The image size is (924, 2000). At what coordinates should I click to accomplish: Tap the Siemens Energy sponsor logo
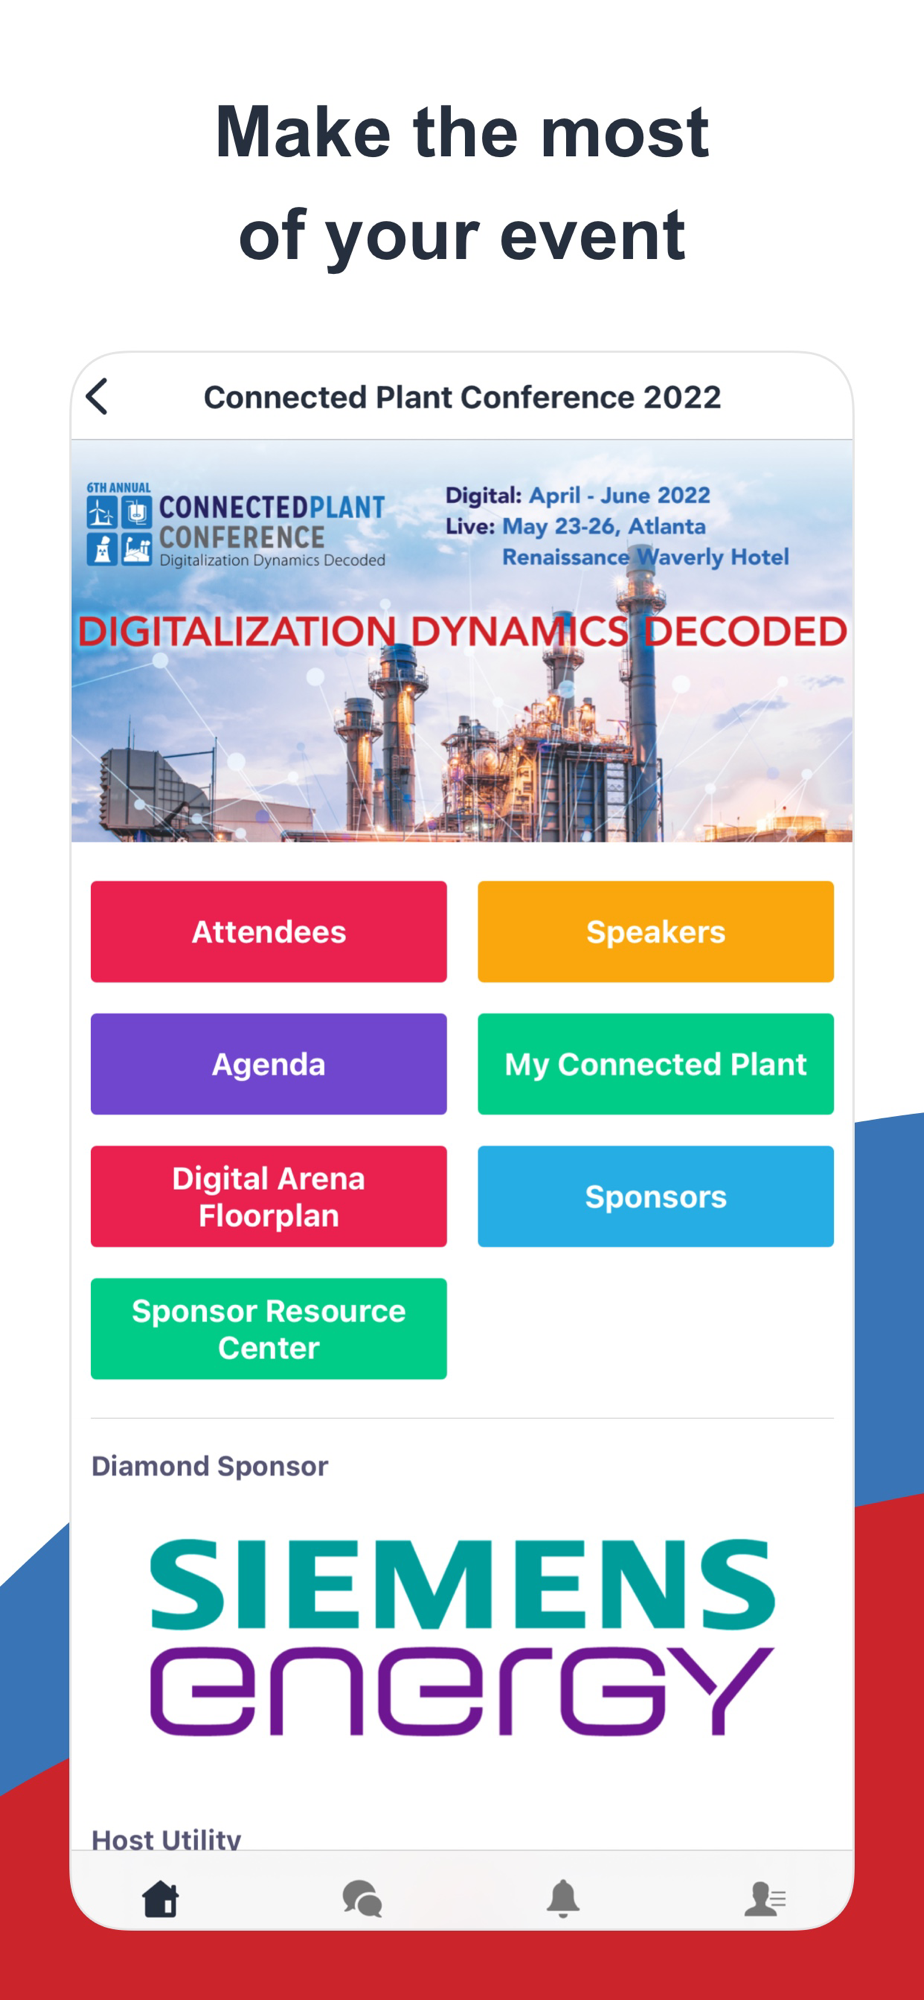462,1636
